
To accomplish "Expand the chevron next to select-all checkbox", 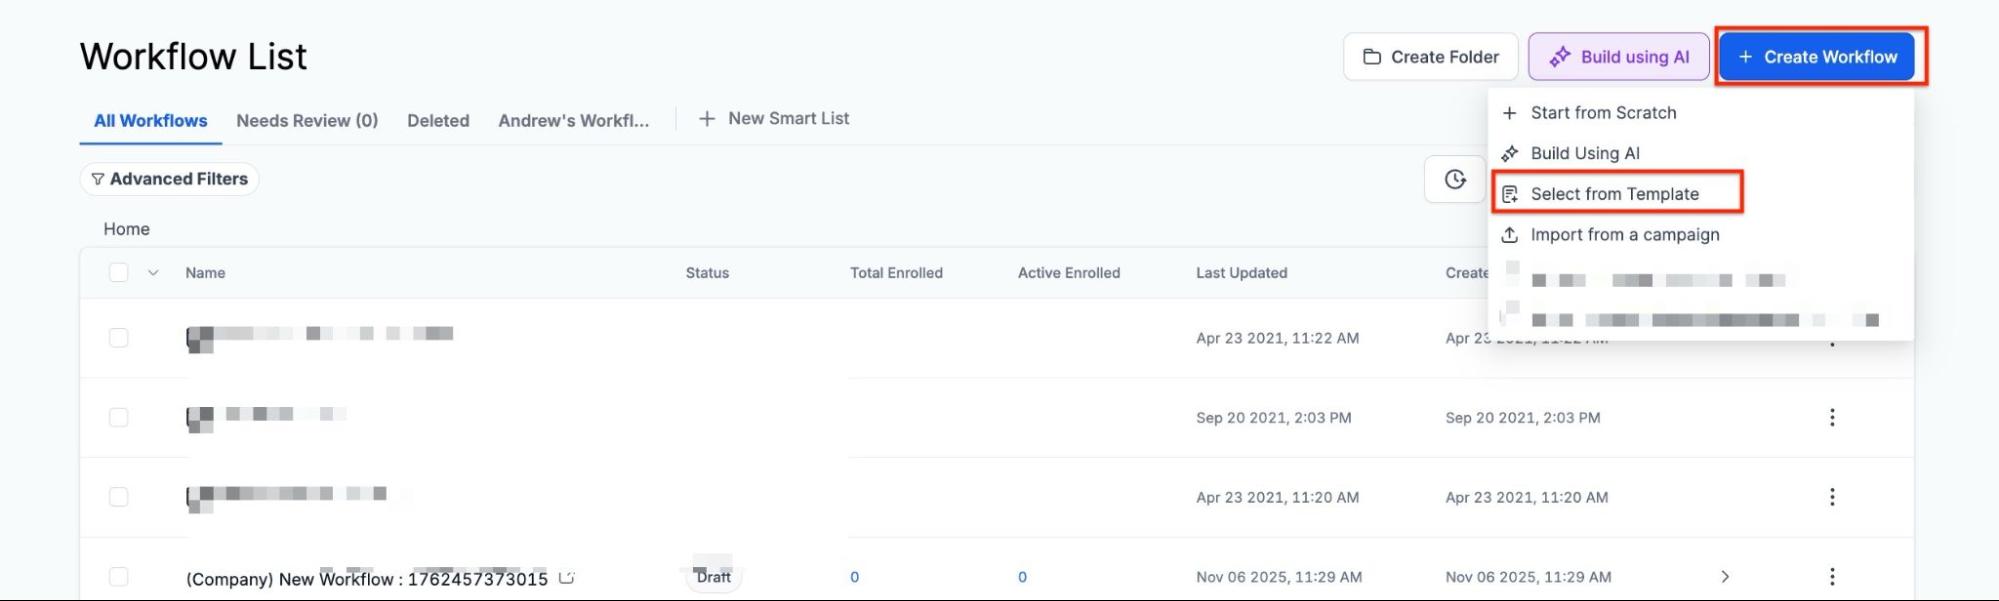I will pyautogui.click(x=153, y=273).
